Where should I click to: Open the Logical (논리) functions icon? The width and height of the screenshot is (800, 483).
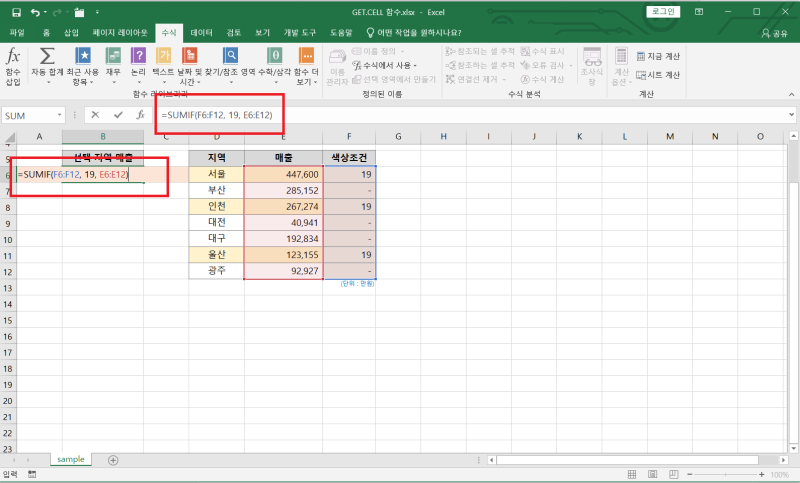138,56
